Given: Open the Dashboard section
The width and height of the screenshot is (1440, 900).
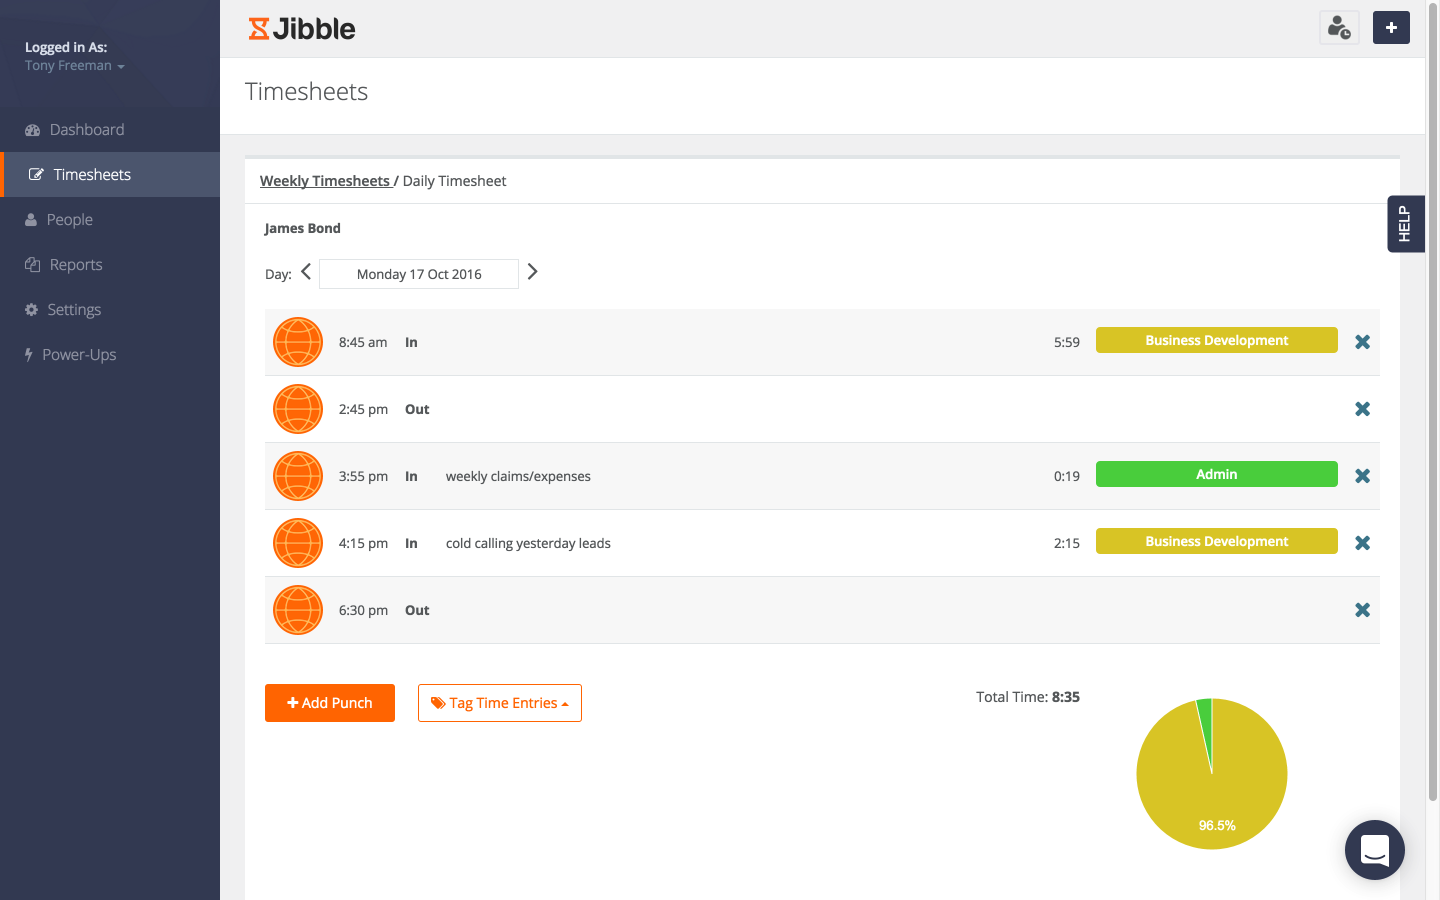Looking at the screenshot, I should coord(86,129).
